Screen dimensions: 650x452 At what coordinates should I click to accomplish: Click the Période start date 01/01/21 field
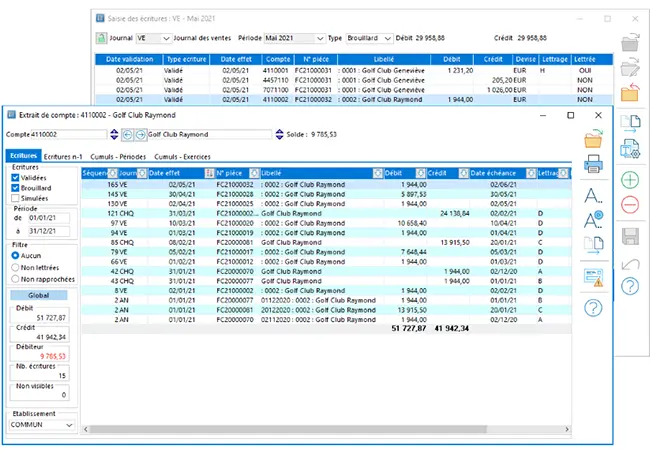49,218
